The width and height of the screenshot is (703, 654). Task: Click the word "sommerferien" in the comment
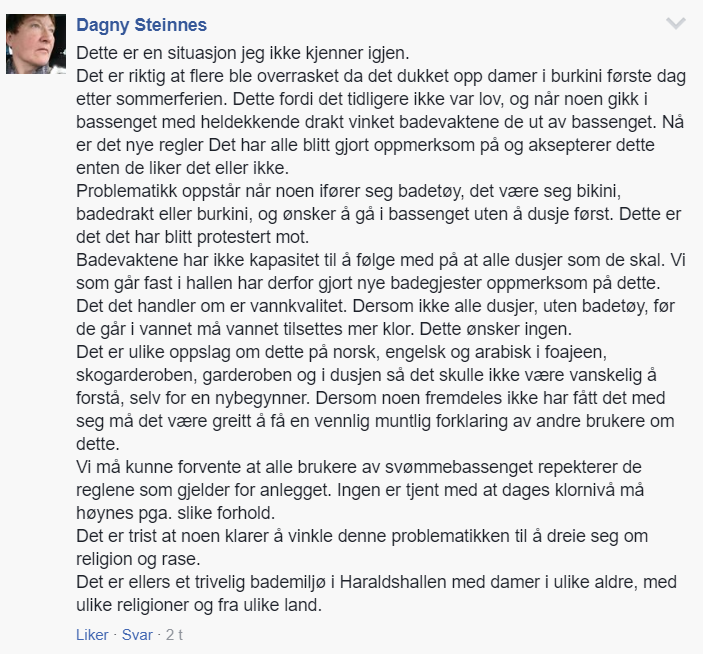[160, 99]
